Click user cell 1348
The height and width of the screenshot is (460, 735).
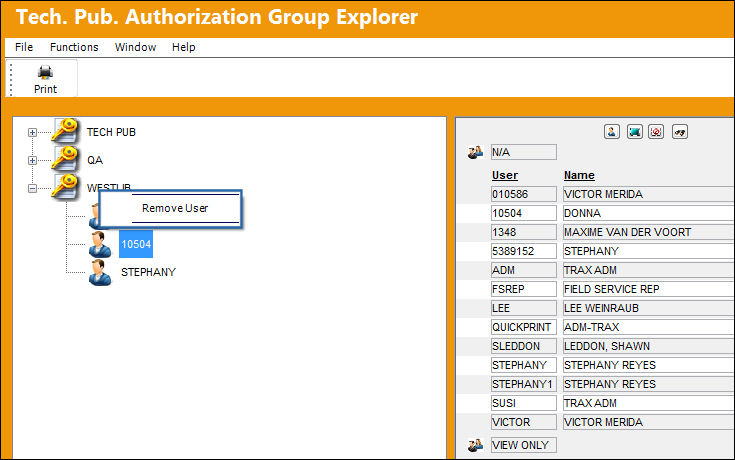(524, 232)
